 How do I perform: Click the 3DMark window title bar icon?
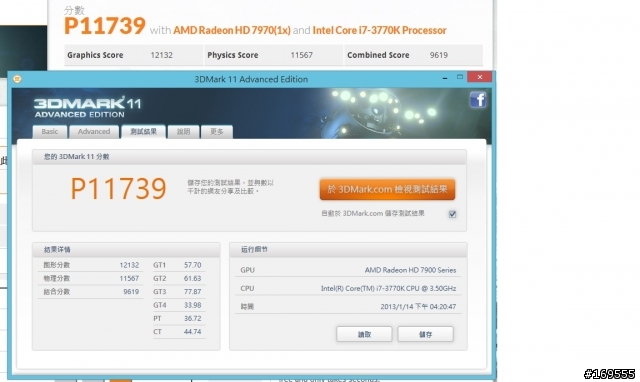[x=17, y=79]
